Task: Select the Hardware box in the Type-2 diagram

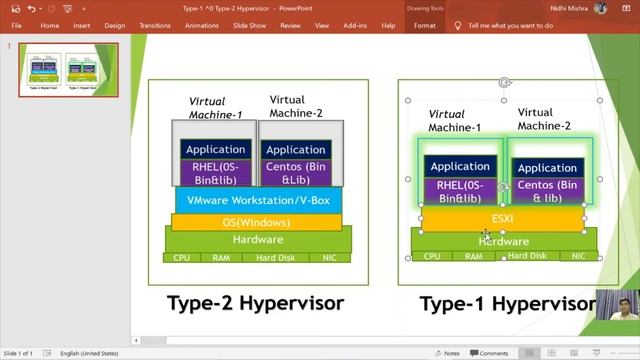Action: coord(258,240)
